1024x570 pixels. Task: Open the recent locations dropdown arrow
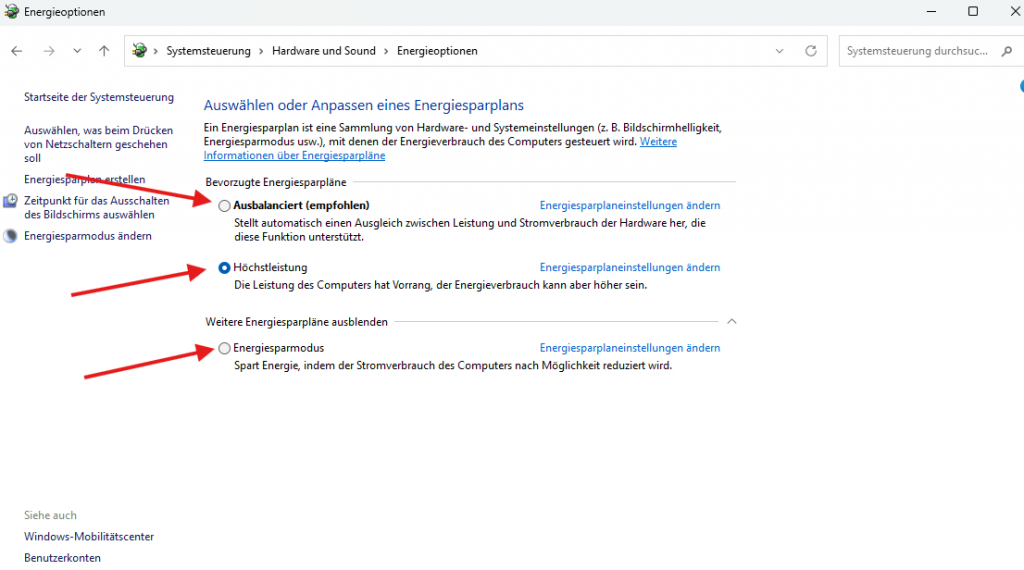[76, 51]
